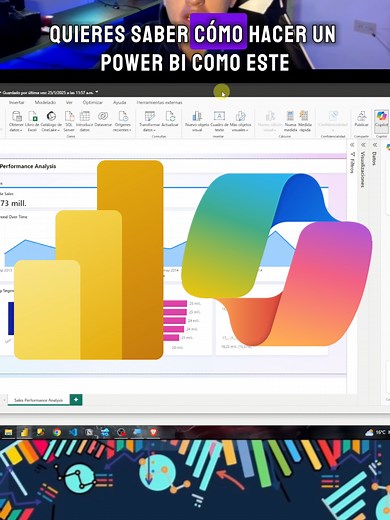This screenshot has height=520, width=390.
Task: Launch Google Chrome from the taskbar
Action: (57, 432)
